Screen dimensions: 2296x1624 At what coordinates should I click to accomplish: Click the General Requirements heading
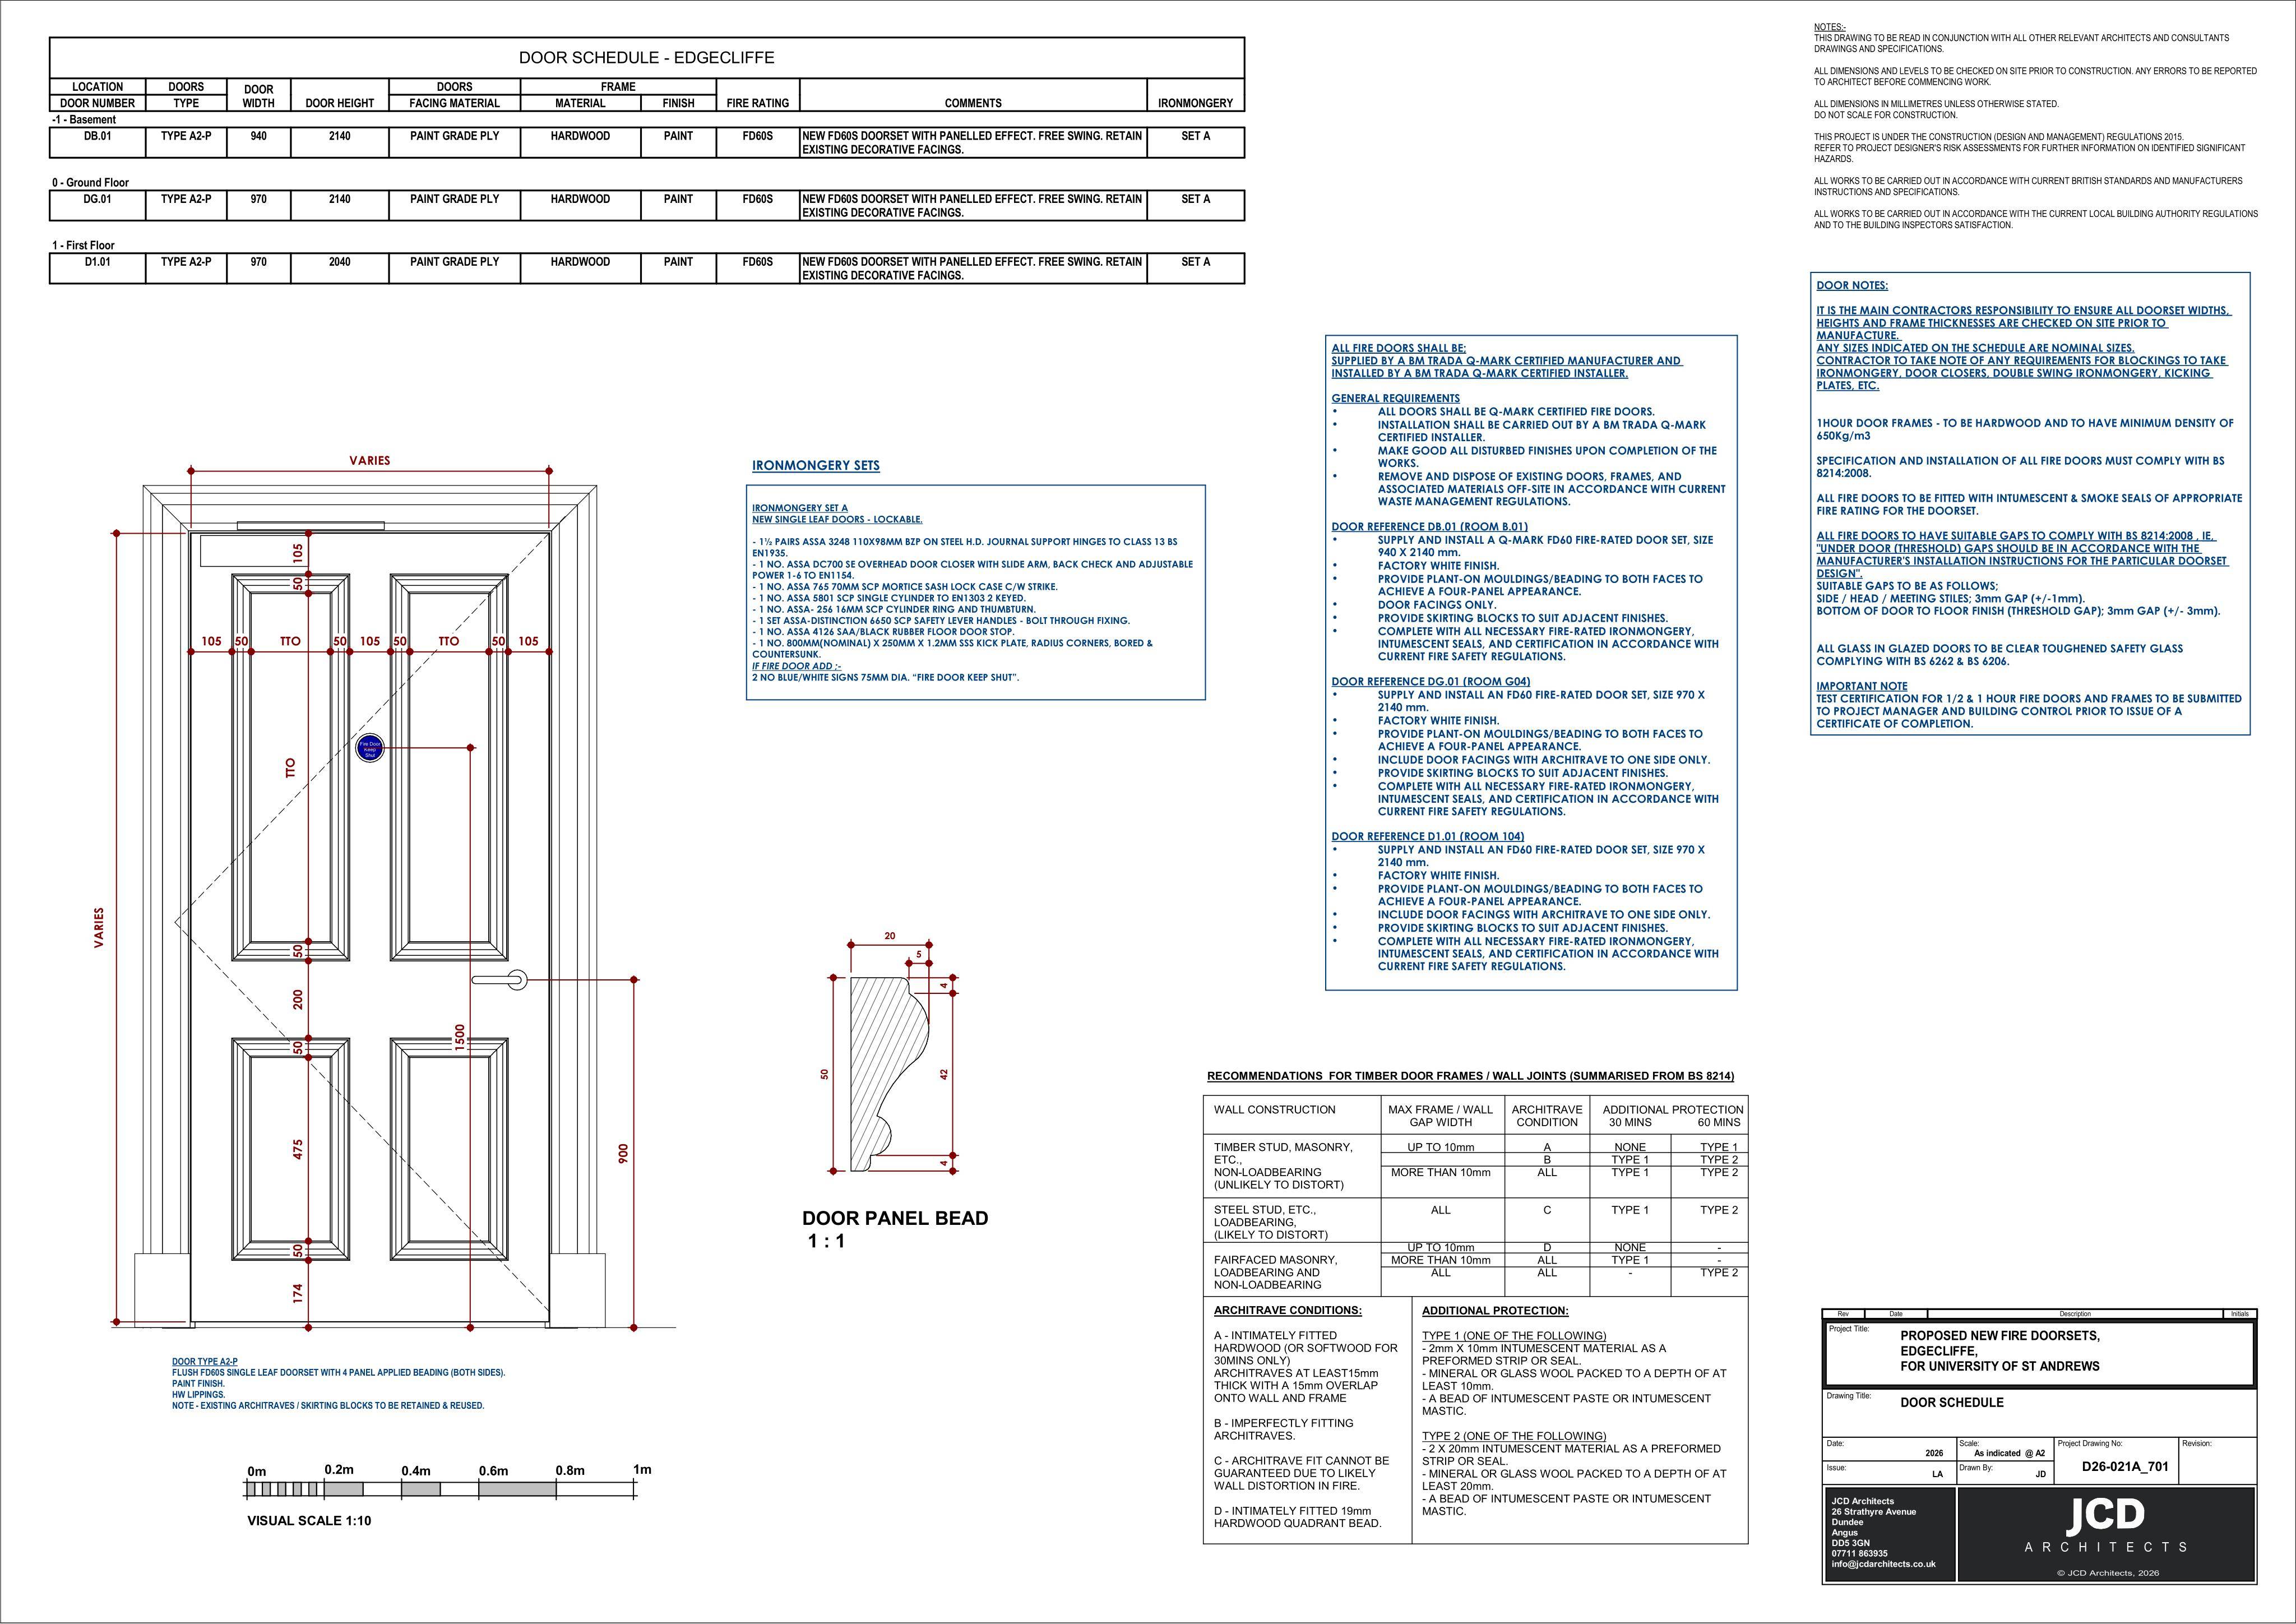tap(1395, 398)
